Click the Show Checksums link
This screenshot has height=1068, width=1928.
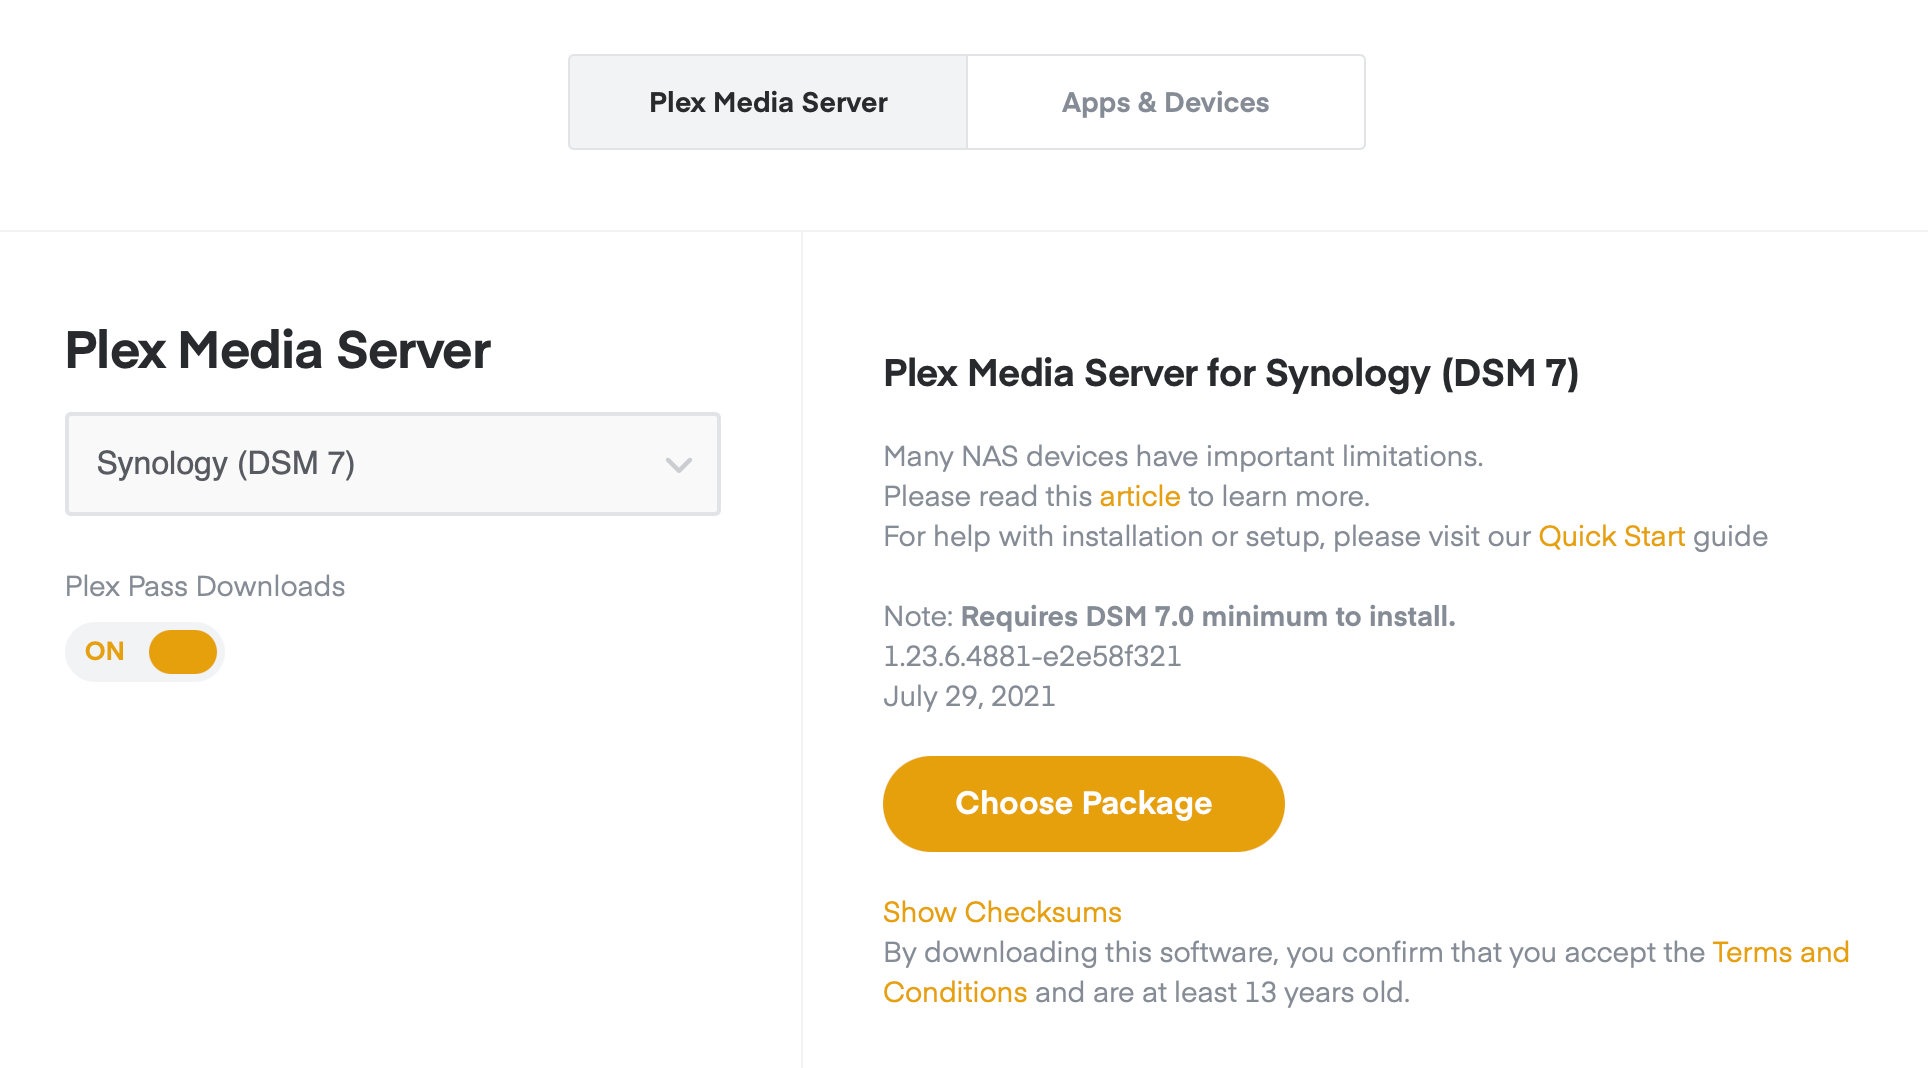click(1002, 912)
